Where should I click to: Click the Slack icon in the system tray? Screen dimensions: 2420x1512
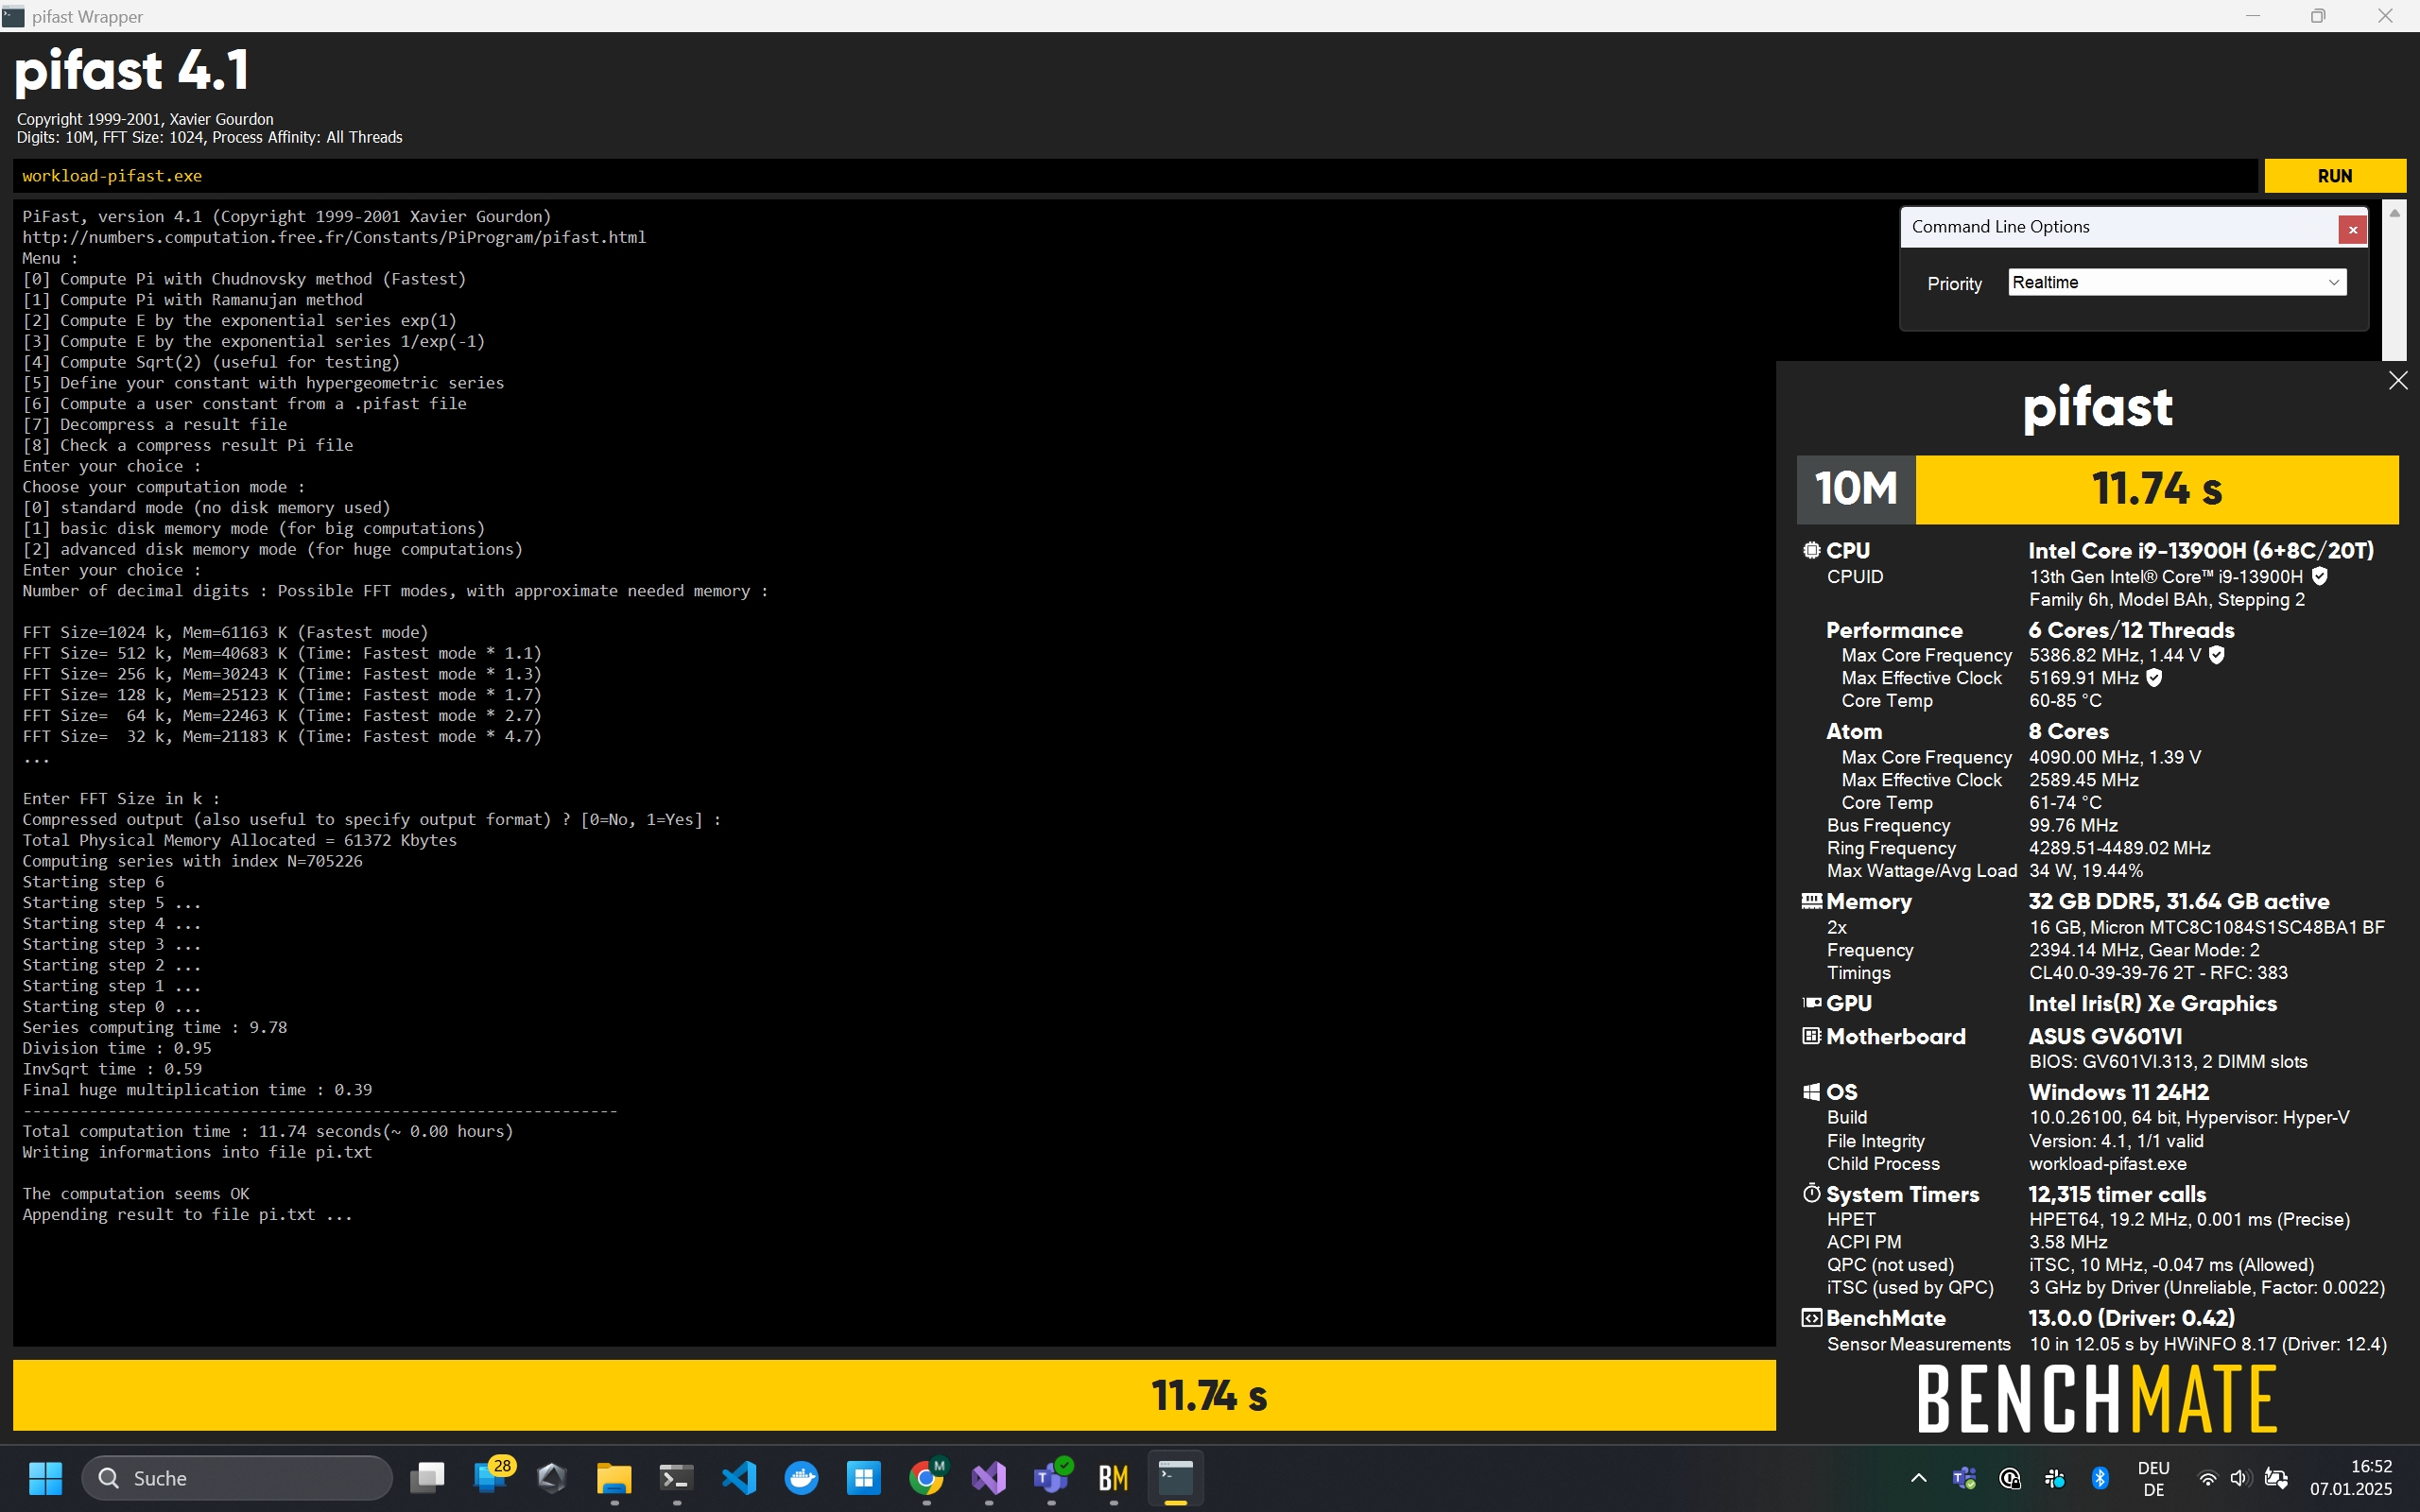pos(2055,1478)
